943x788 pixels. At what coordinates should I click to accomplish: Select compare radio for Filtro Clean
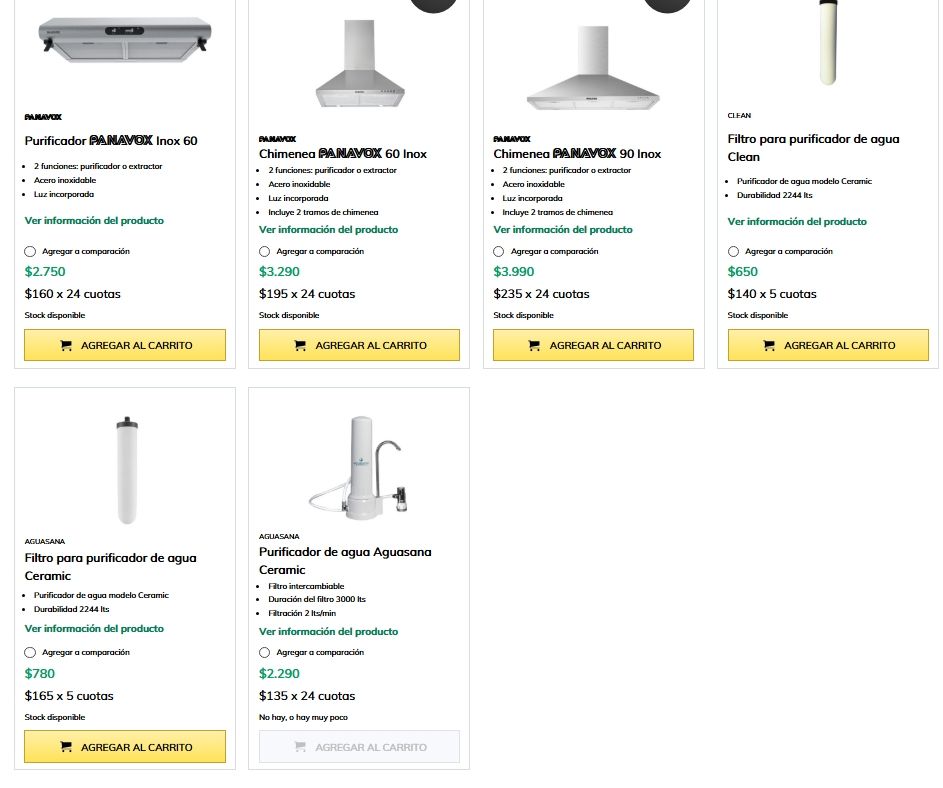click(x=734, y=252)
